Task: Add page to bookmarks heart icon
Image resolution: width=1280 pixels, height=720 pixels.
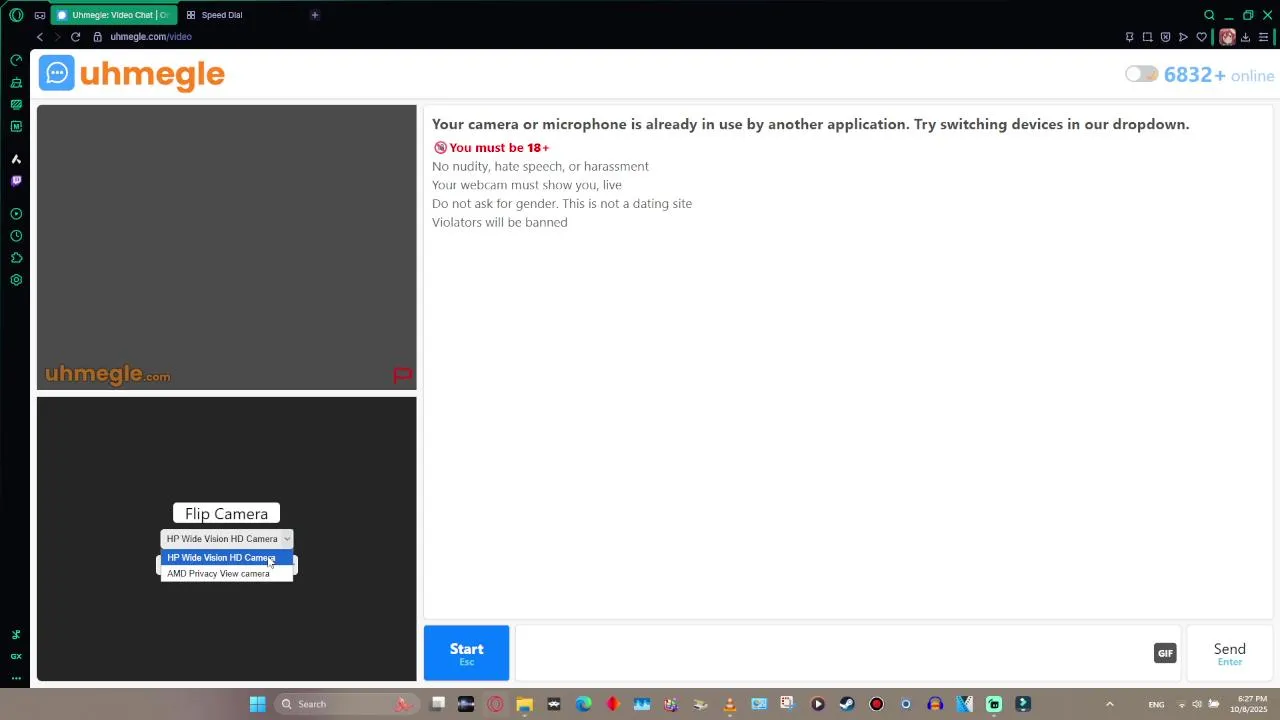Action: (1201, 37)
